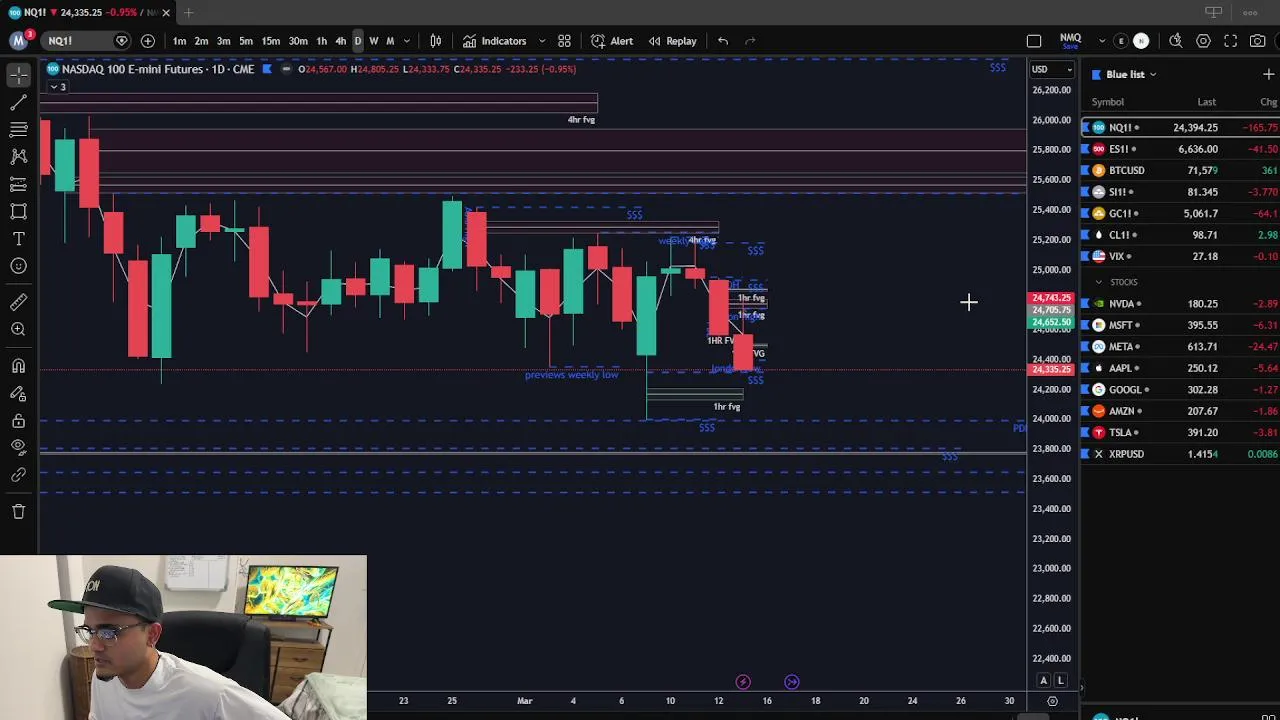Collapse the STOCKS watchlist section
The height and width of the screenshot is (720, 1280).
pos(1099,282)
